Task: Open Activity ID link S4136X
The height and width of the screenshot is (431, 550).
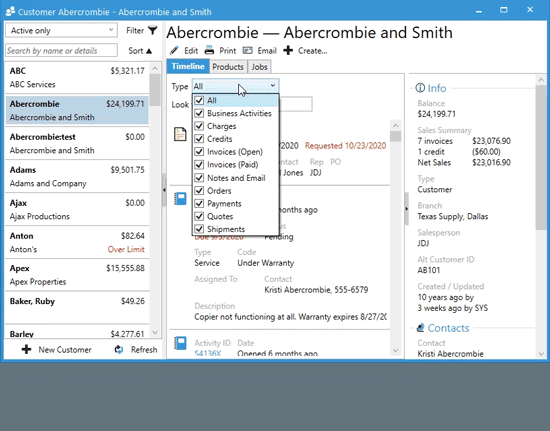Action: point(208,353)
